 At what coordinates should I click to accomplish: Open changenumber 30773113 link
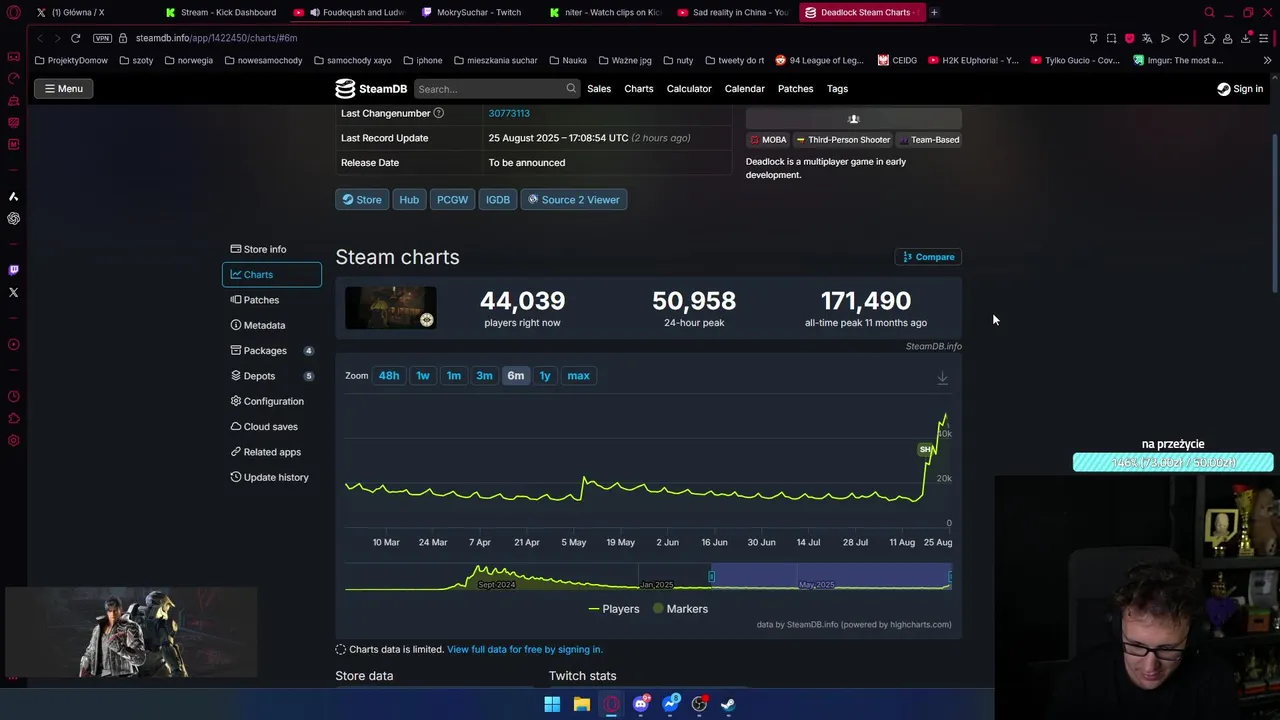pyautogui.click(x=509, y=114)
